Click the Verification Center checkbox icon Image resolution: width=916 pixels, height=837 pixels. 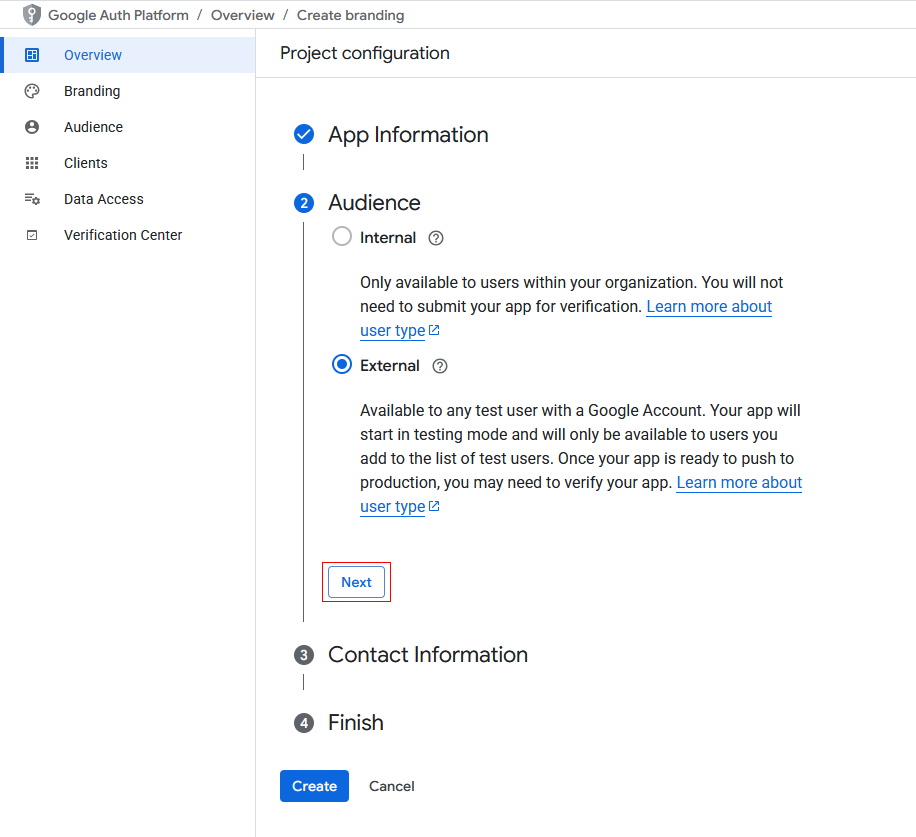pyautogui.click(x=32, y=235)
